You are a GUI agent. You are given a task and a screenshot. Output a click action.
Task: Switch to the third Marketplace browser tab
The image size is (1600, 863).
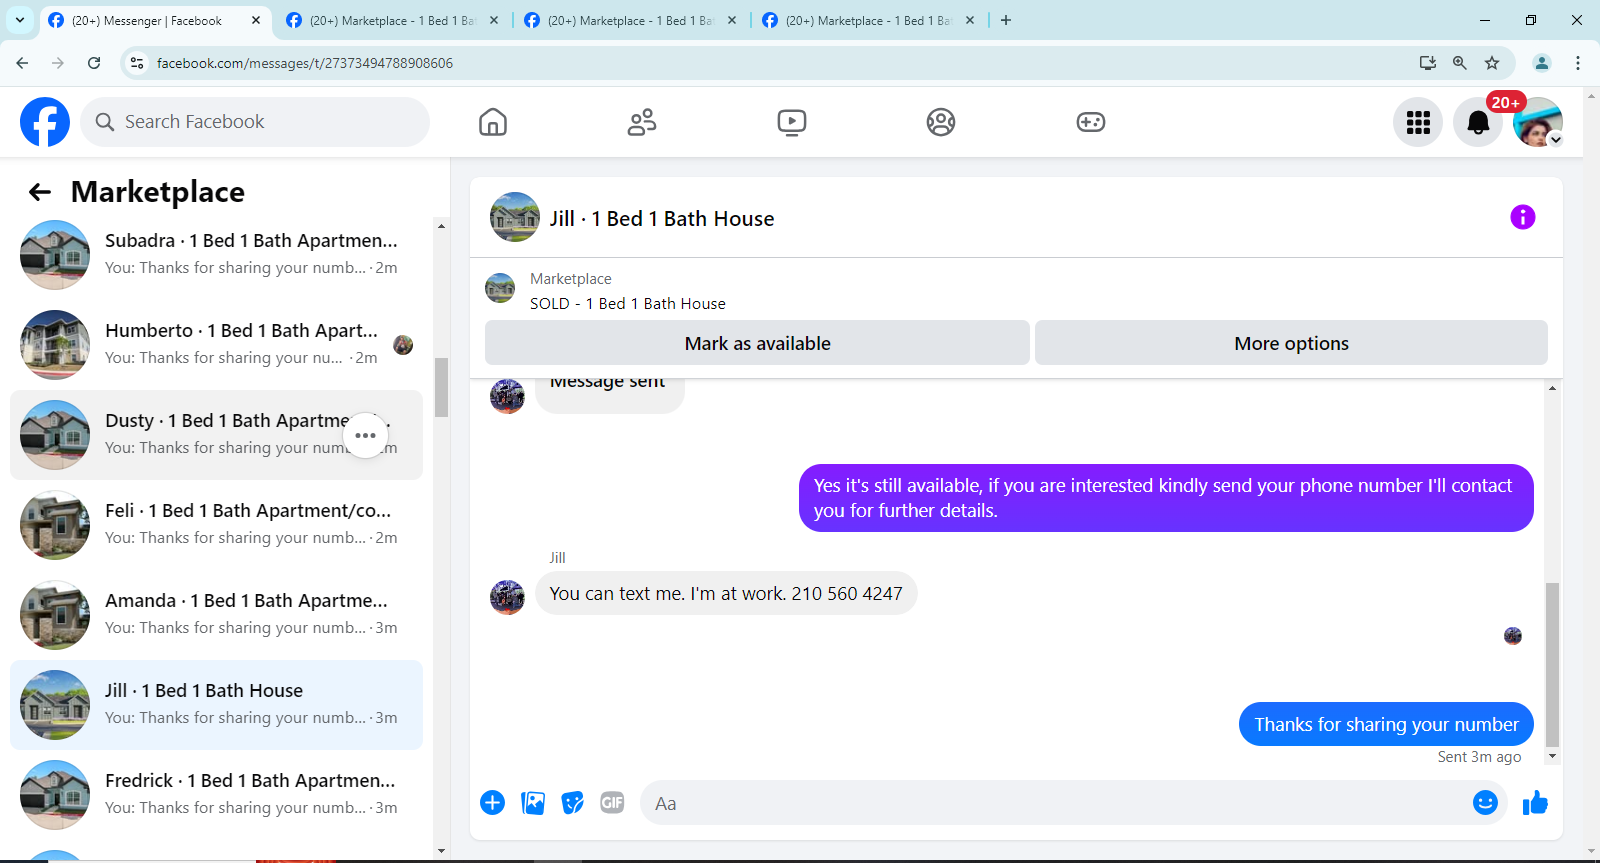coord(630,20)
